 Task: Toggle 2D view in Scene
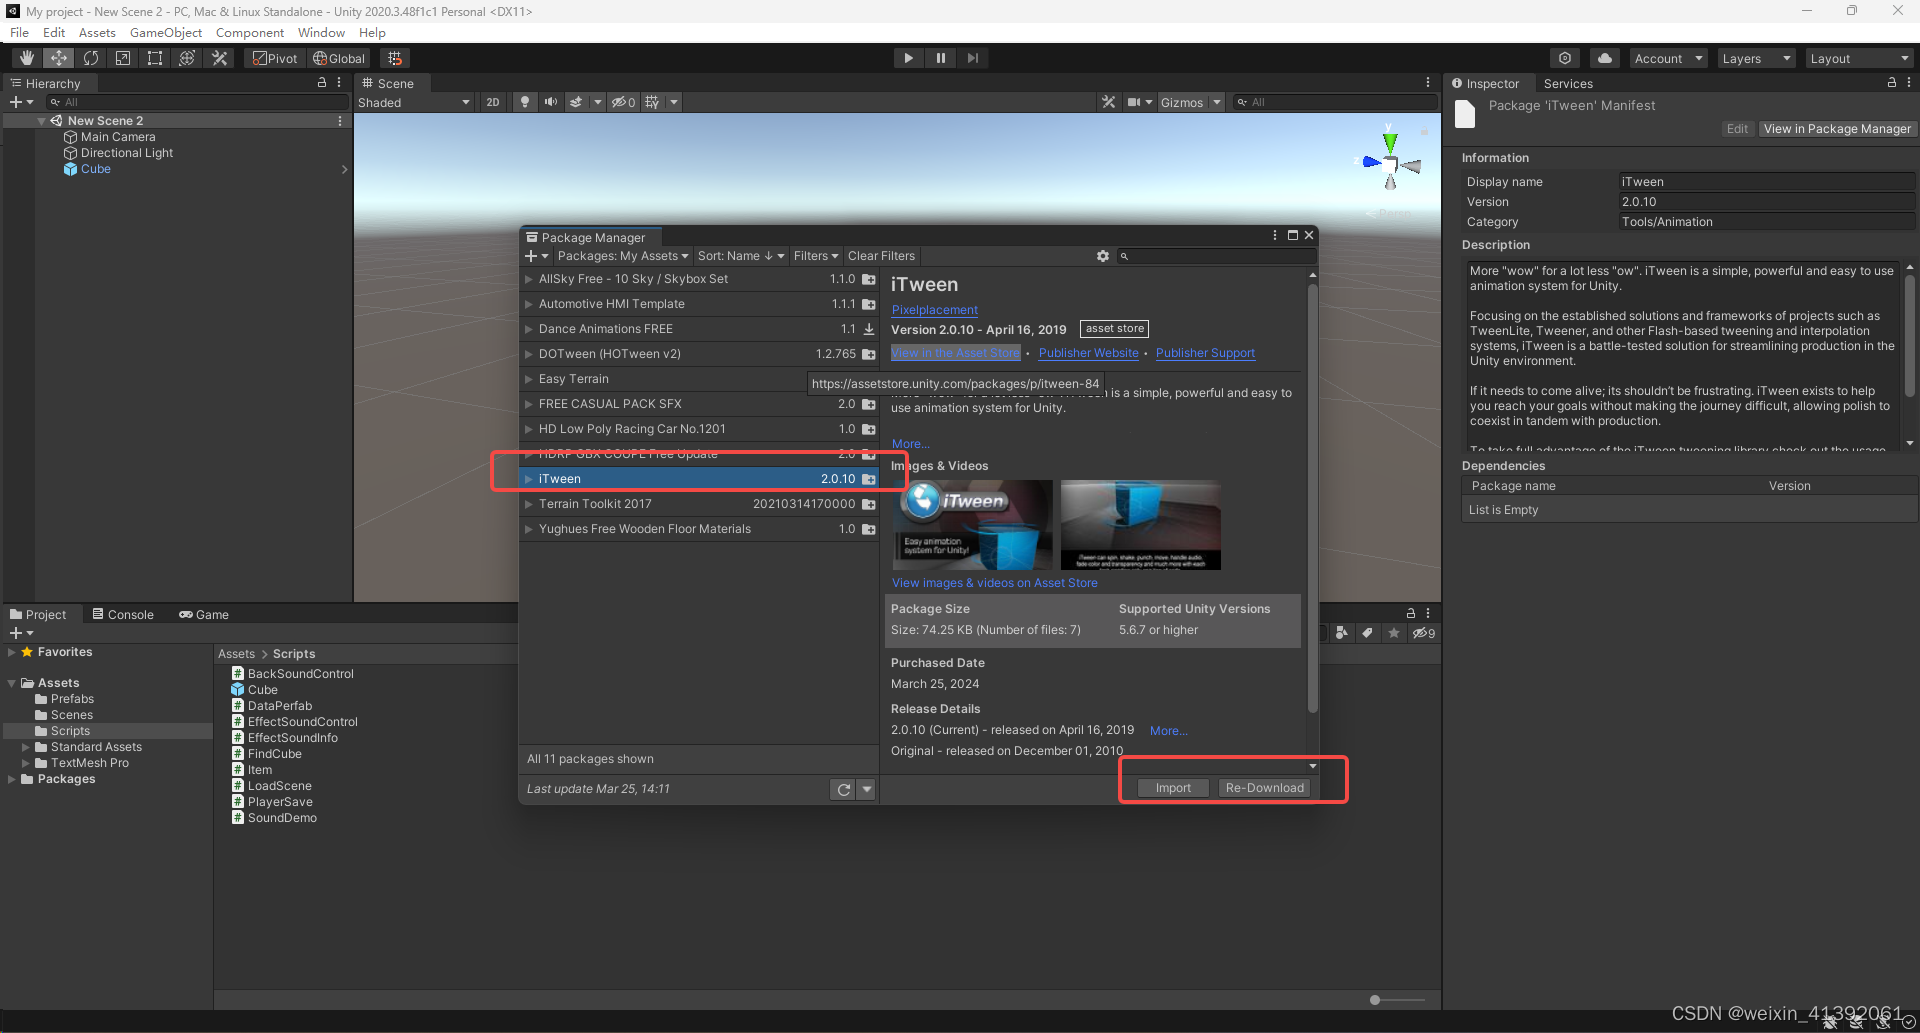pyautogui.click(x=493, y=102)
